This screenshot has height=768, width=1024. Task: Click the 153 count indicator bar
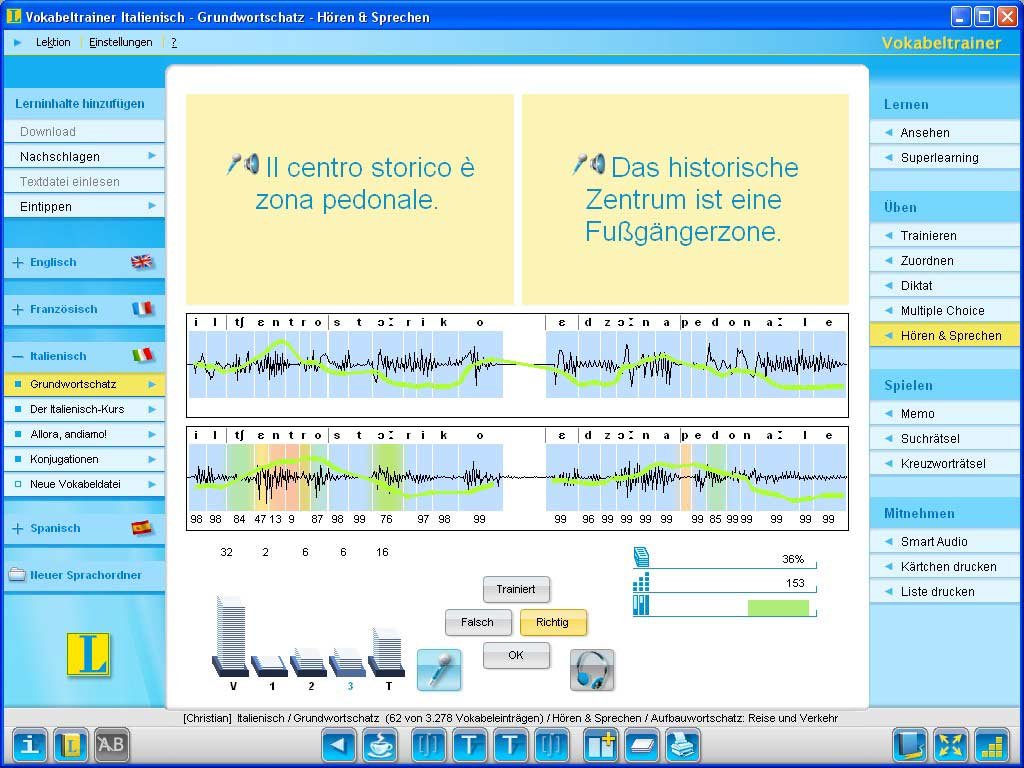(x=724, y=583)
